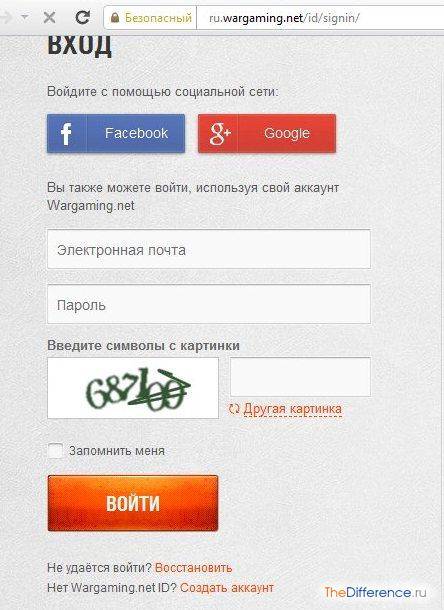Open the Создать аккаунт link
Screen dimensions: 444x610
click(x=227, y=587)
